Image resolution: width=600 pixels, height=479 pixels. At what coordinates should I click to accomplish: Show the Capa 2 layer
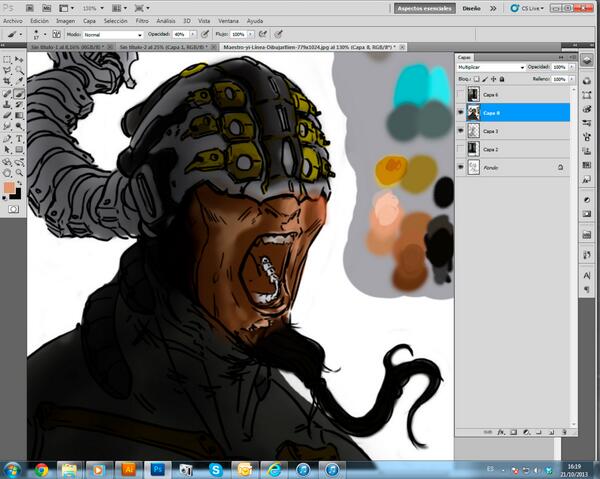(460, 149)
